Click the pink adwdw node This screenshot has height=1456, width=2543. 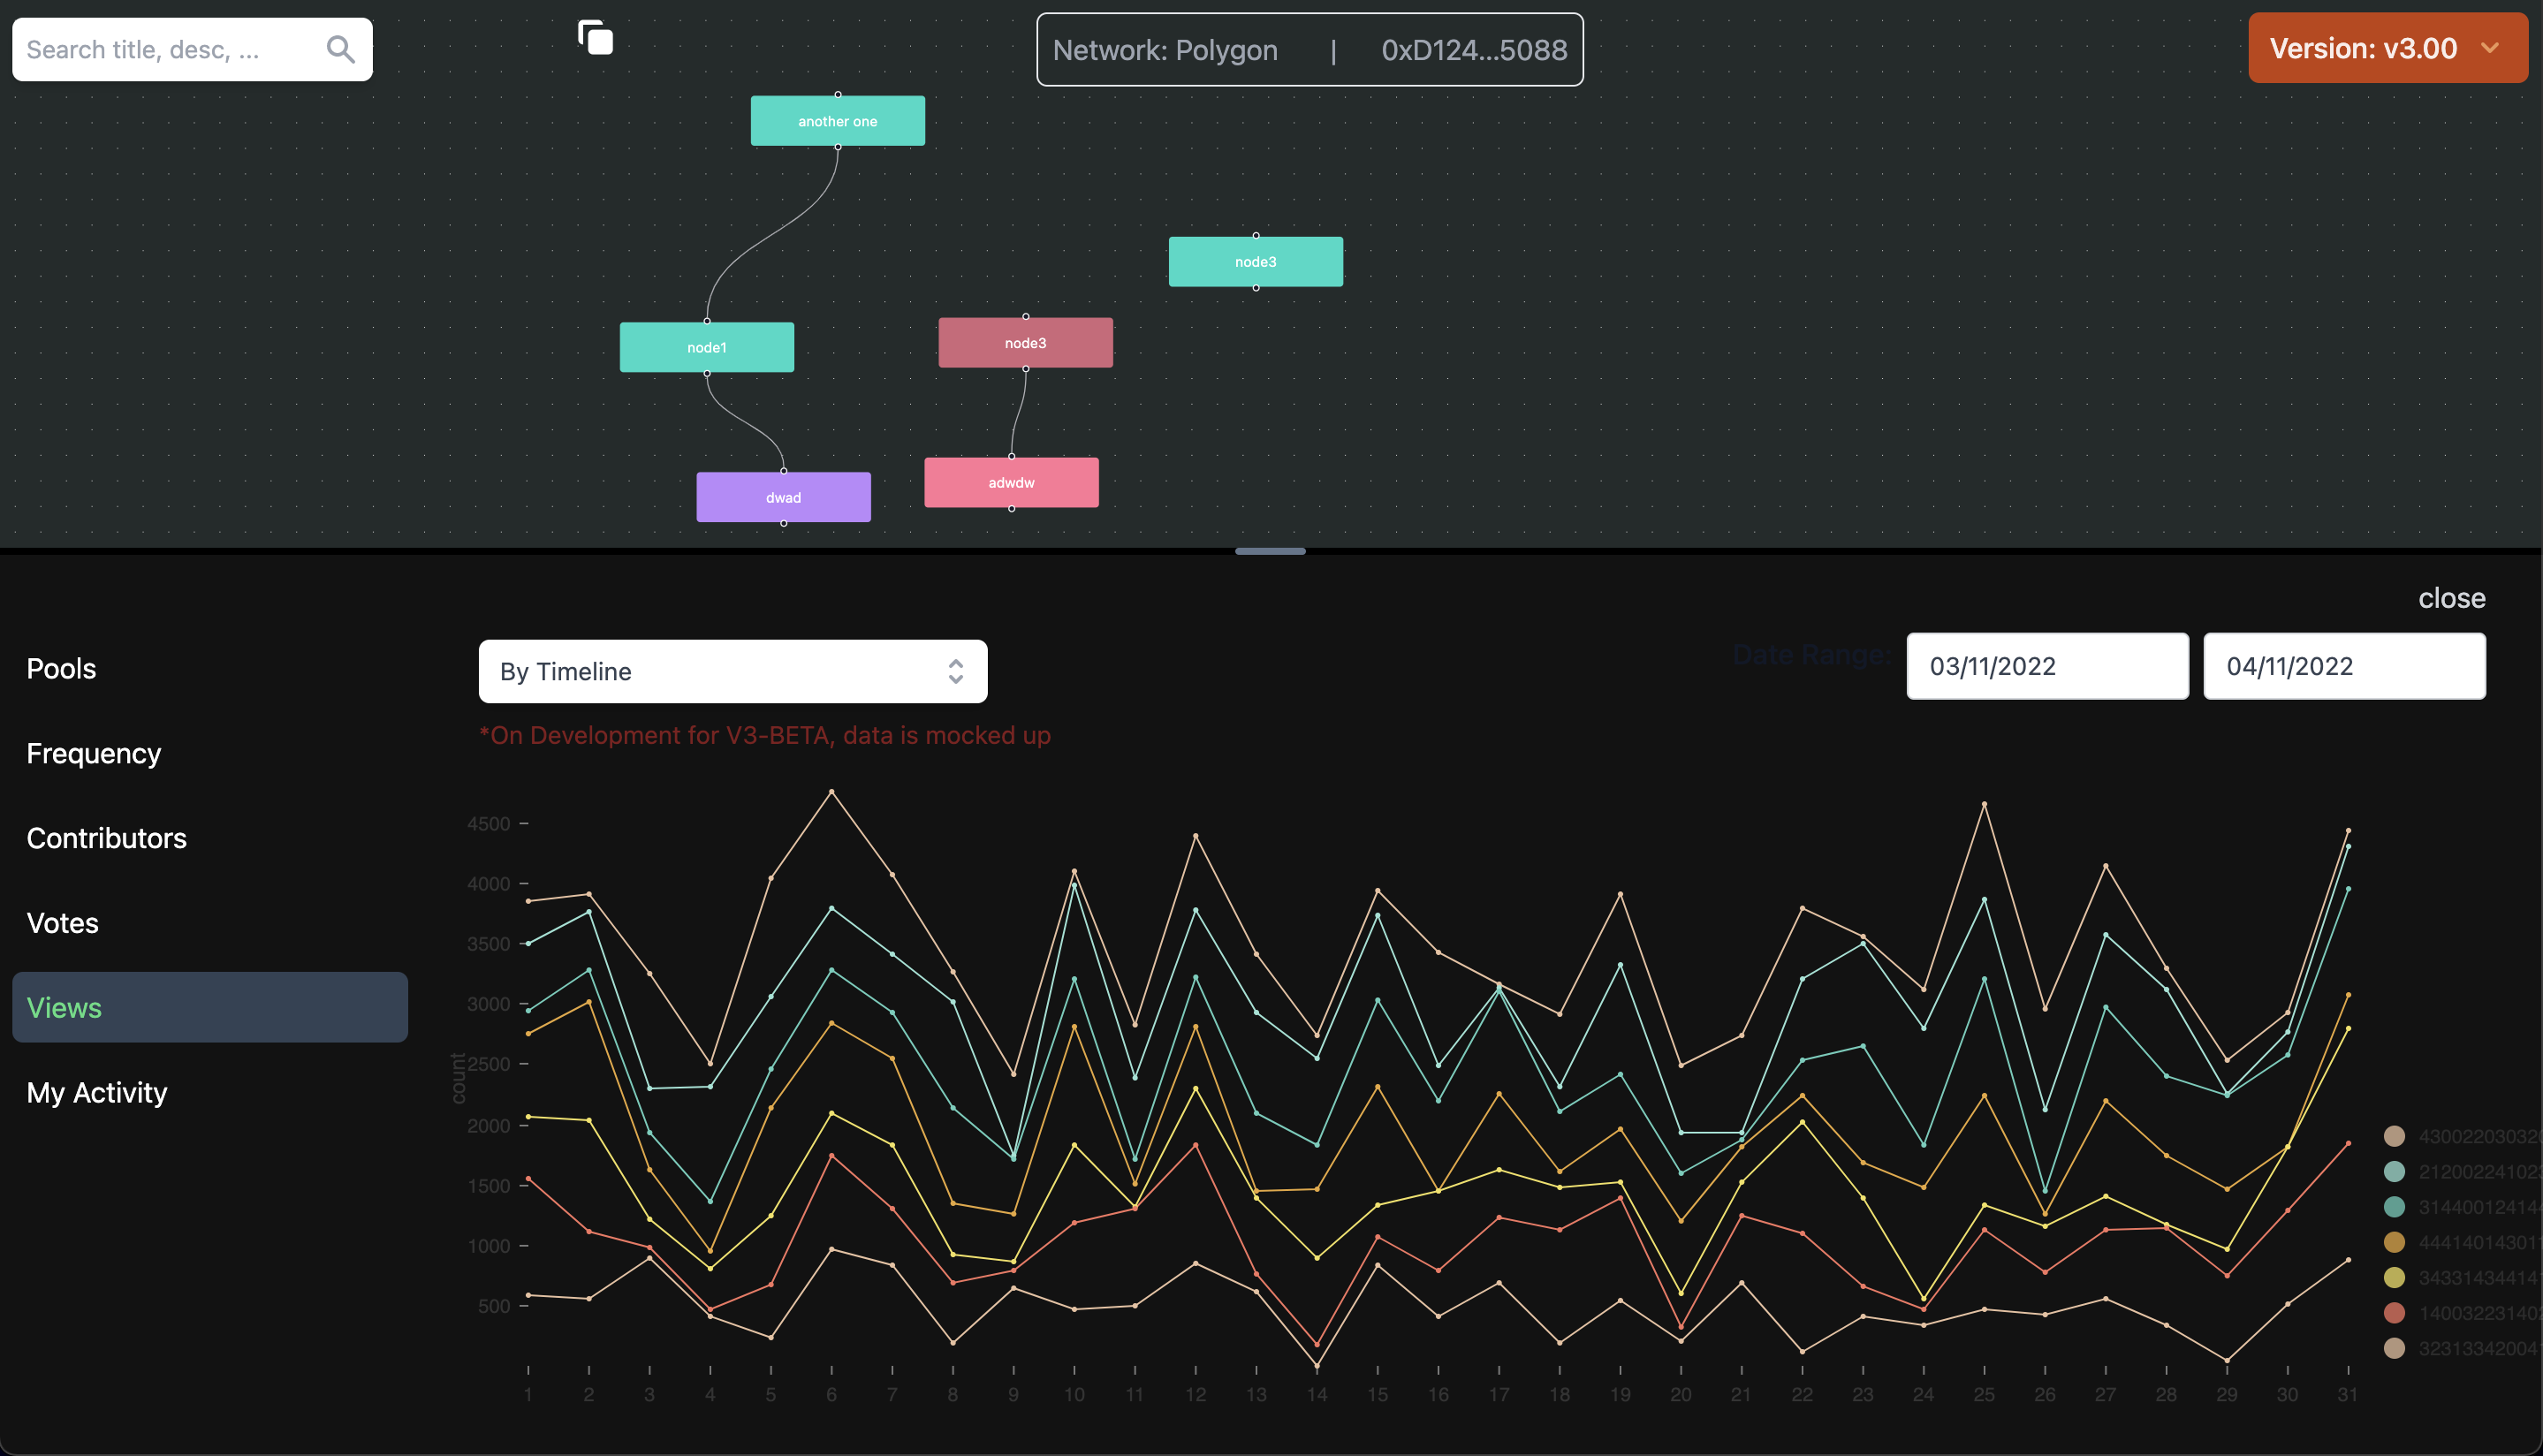[1011, 482]
